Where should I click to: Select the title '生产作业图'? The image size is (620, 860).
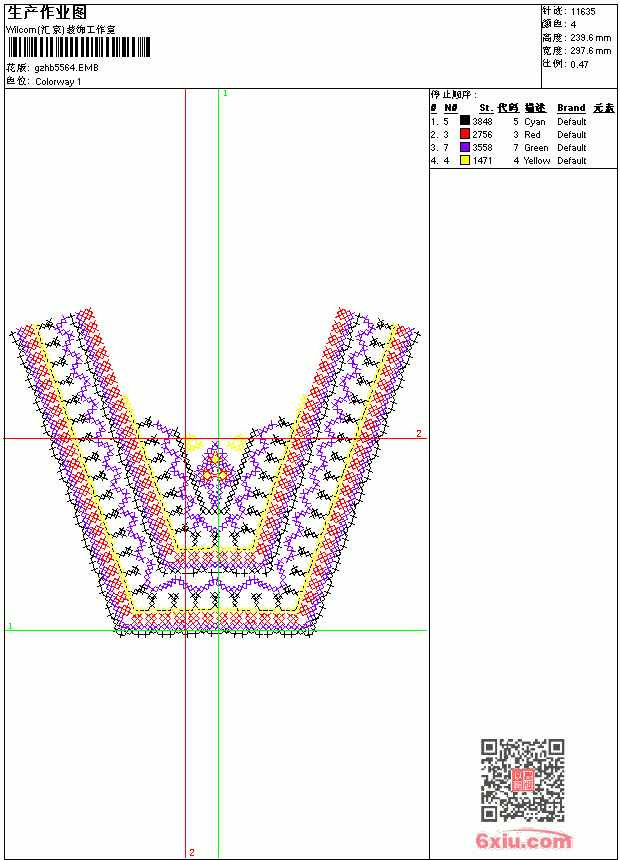tap(47, 13)
